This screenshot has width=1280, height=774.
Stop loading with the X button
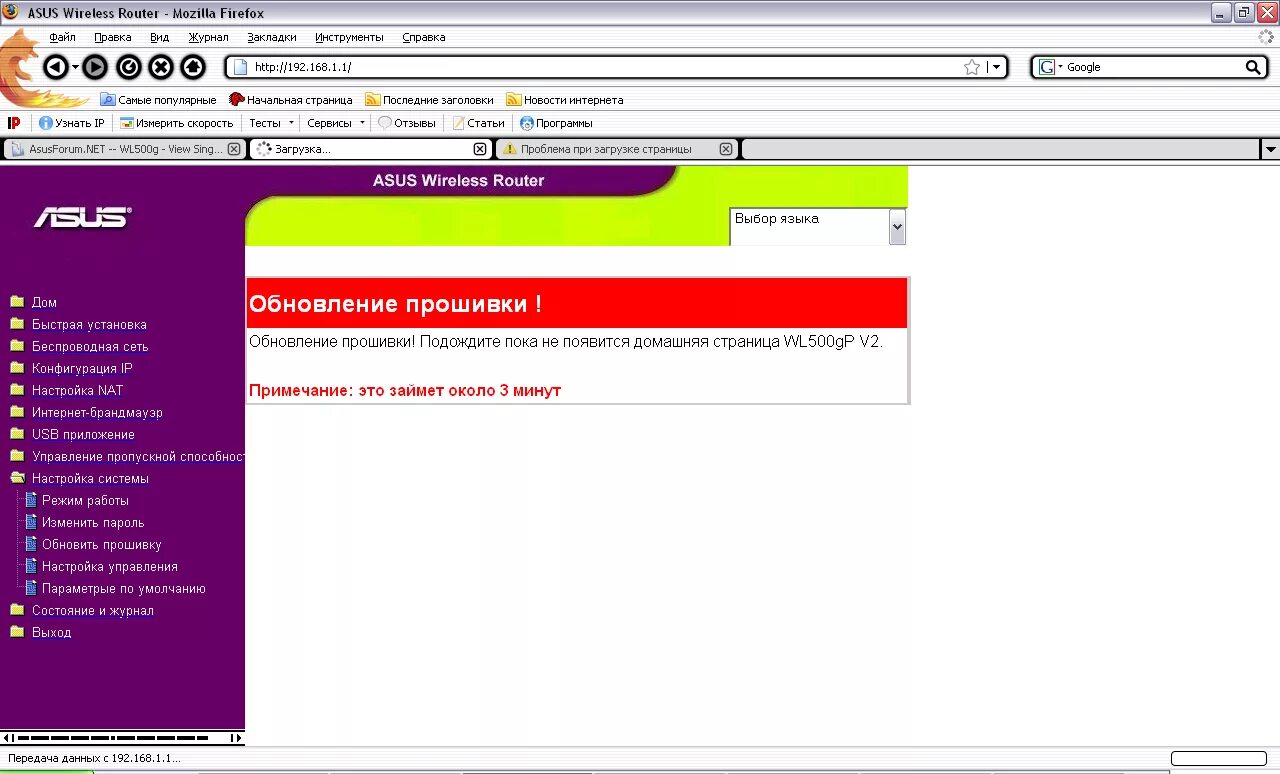pyautogui.click(x=161, y=67)
